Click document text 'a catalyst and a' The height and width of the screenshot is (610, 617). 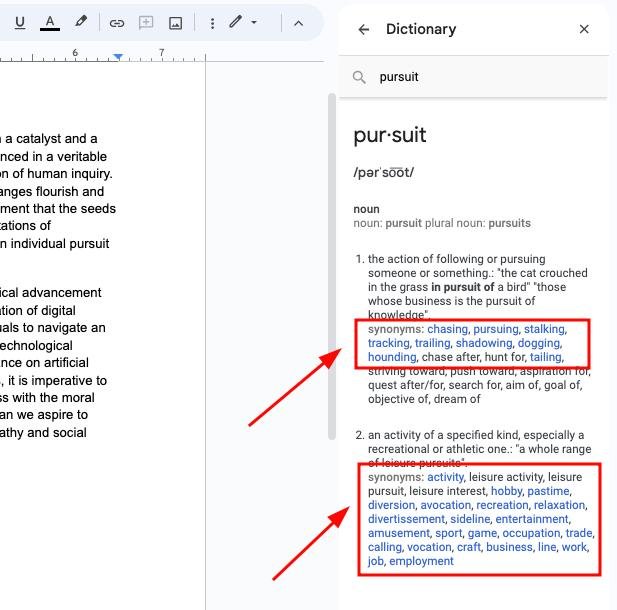51,139
